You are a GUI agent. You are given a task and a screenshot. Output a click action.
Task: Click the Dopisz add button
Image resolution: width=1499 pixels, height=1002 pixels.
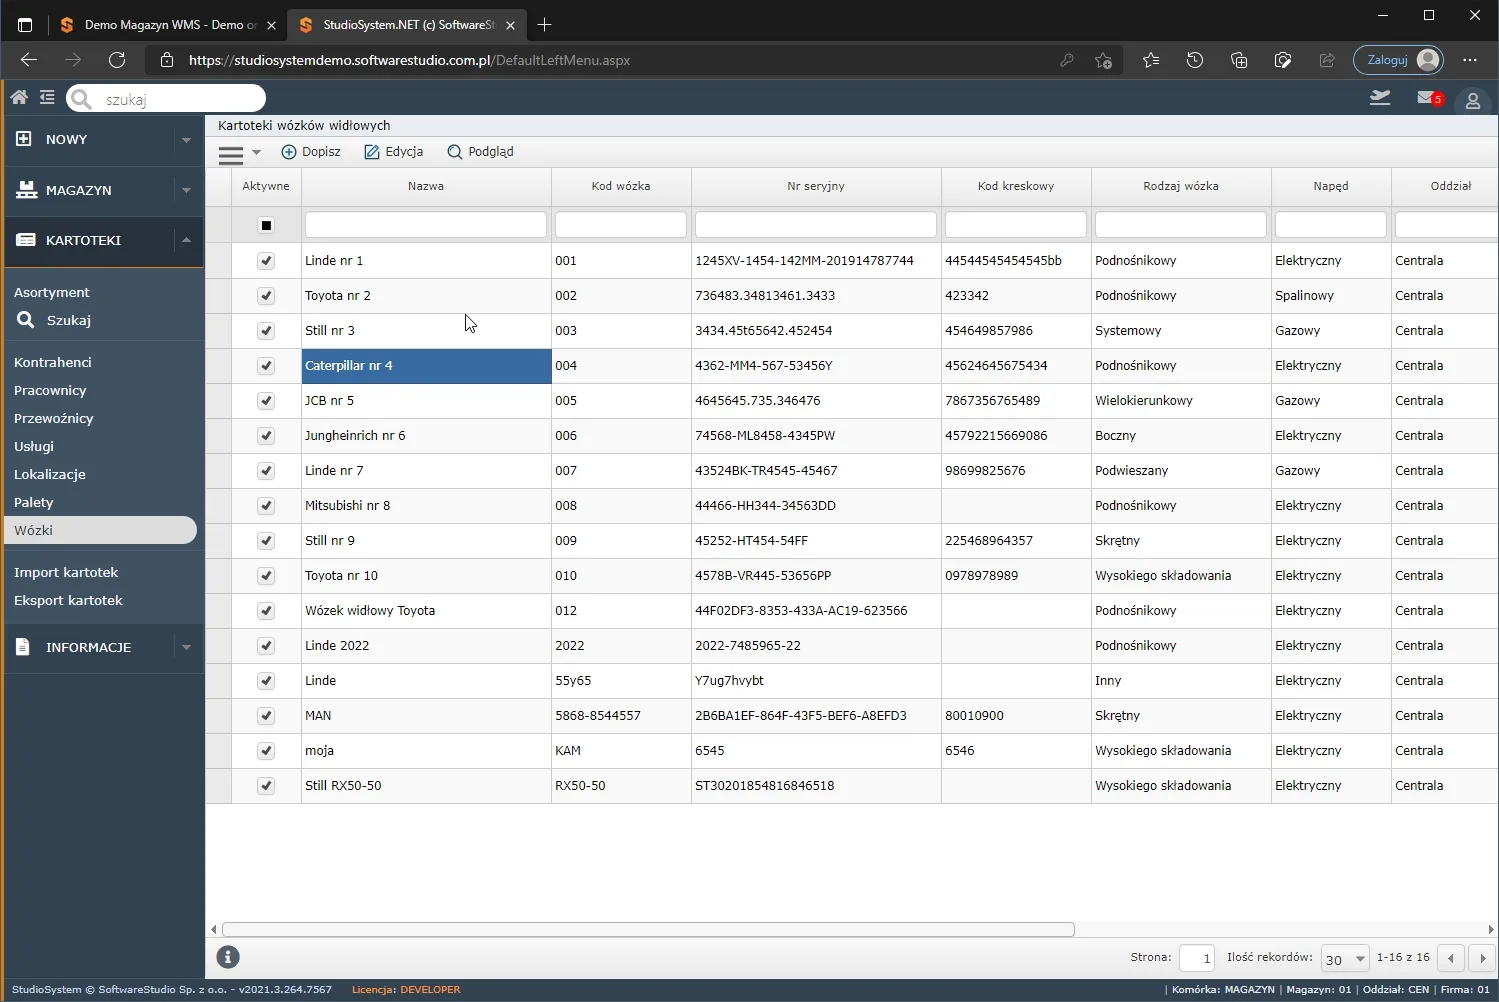[311, 152]
